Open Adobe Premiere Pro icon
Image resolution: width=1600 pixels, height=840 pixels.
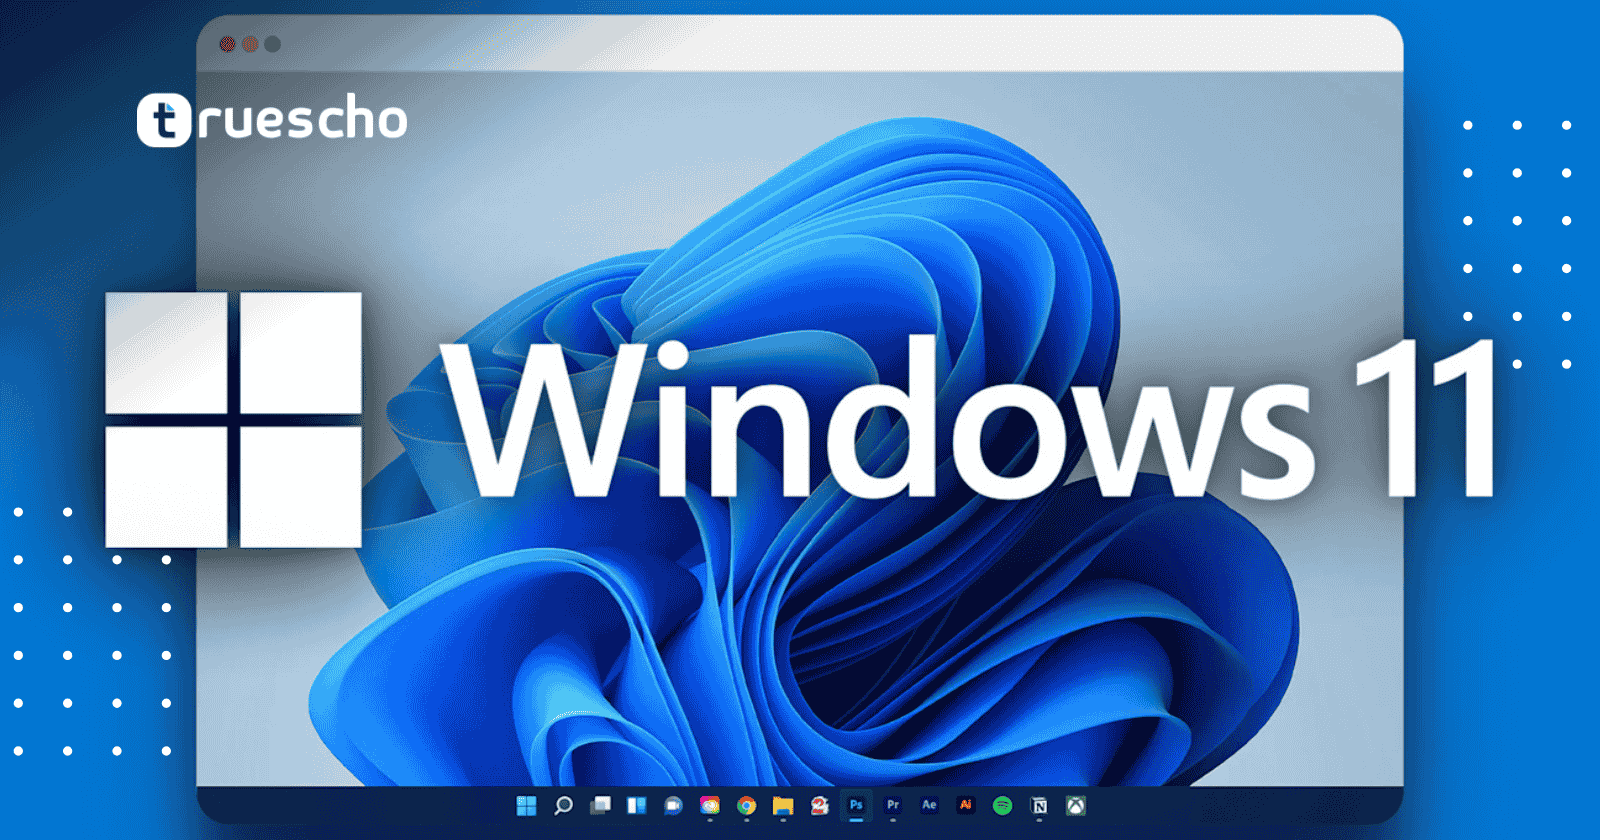point(893,805)
